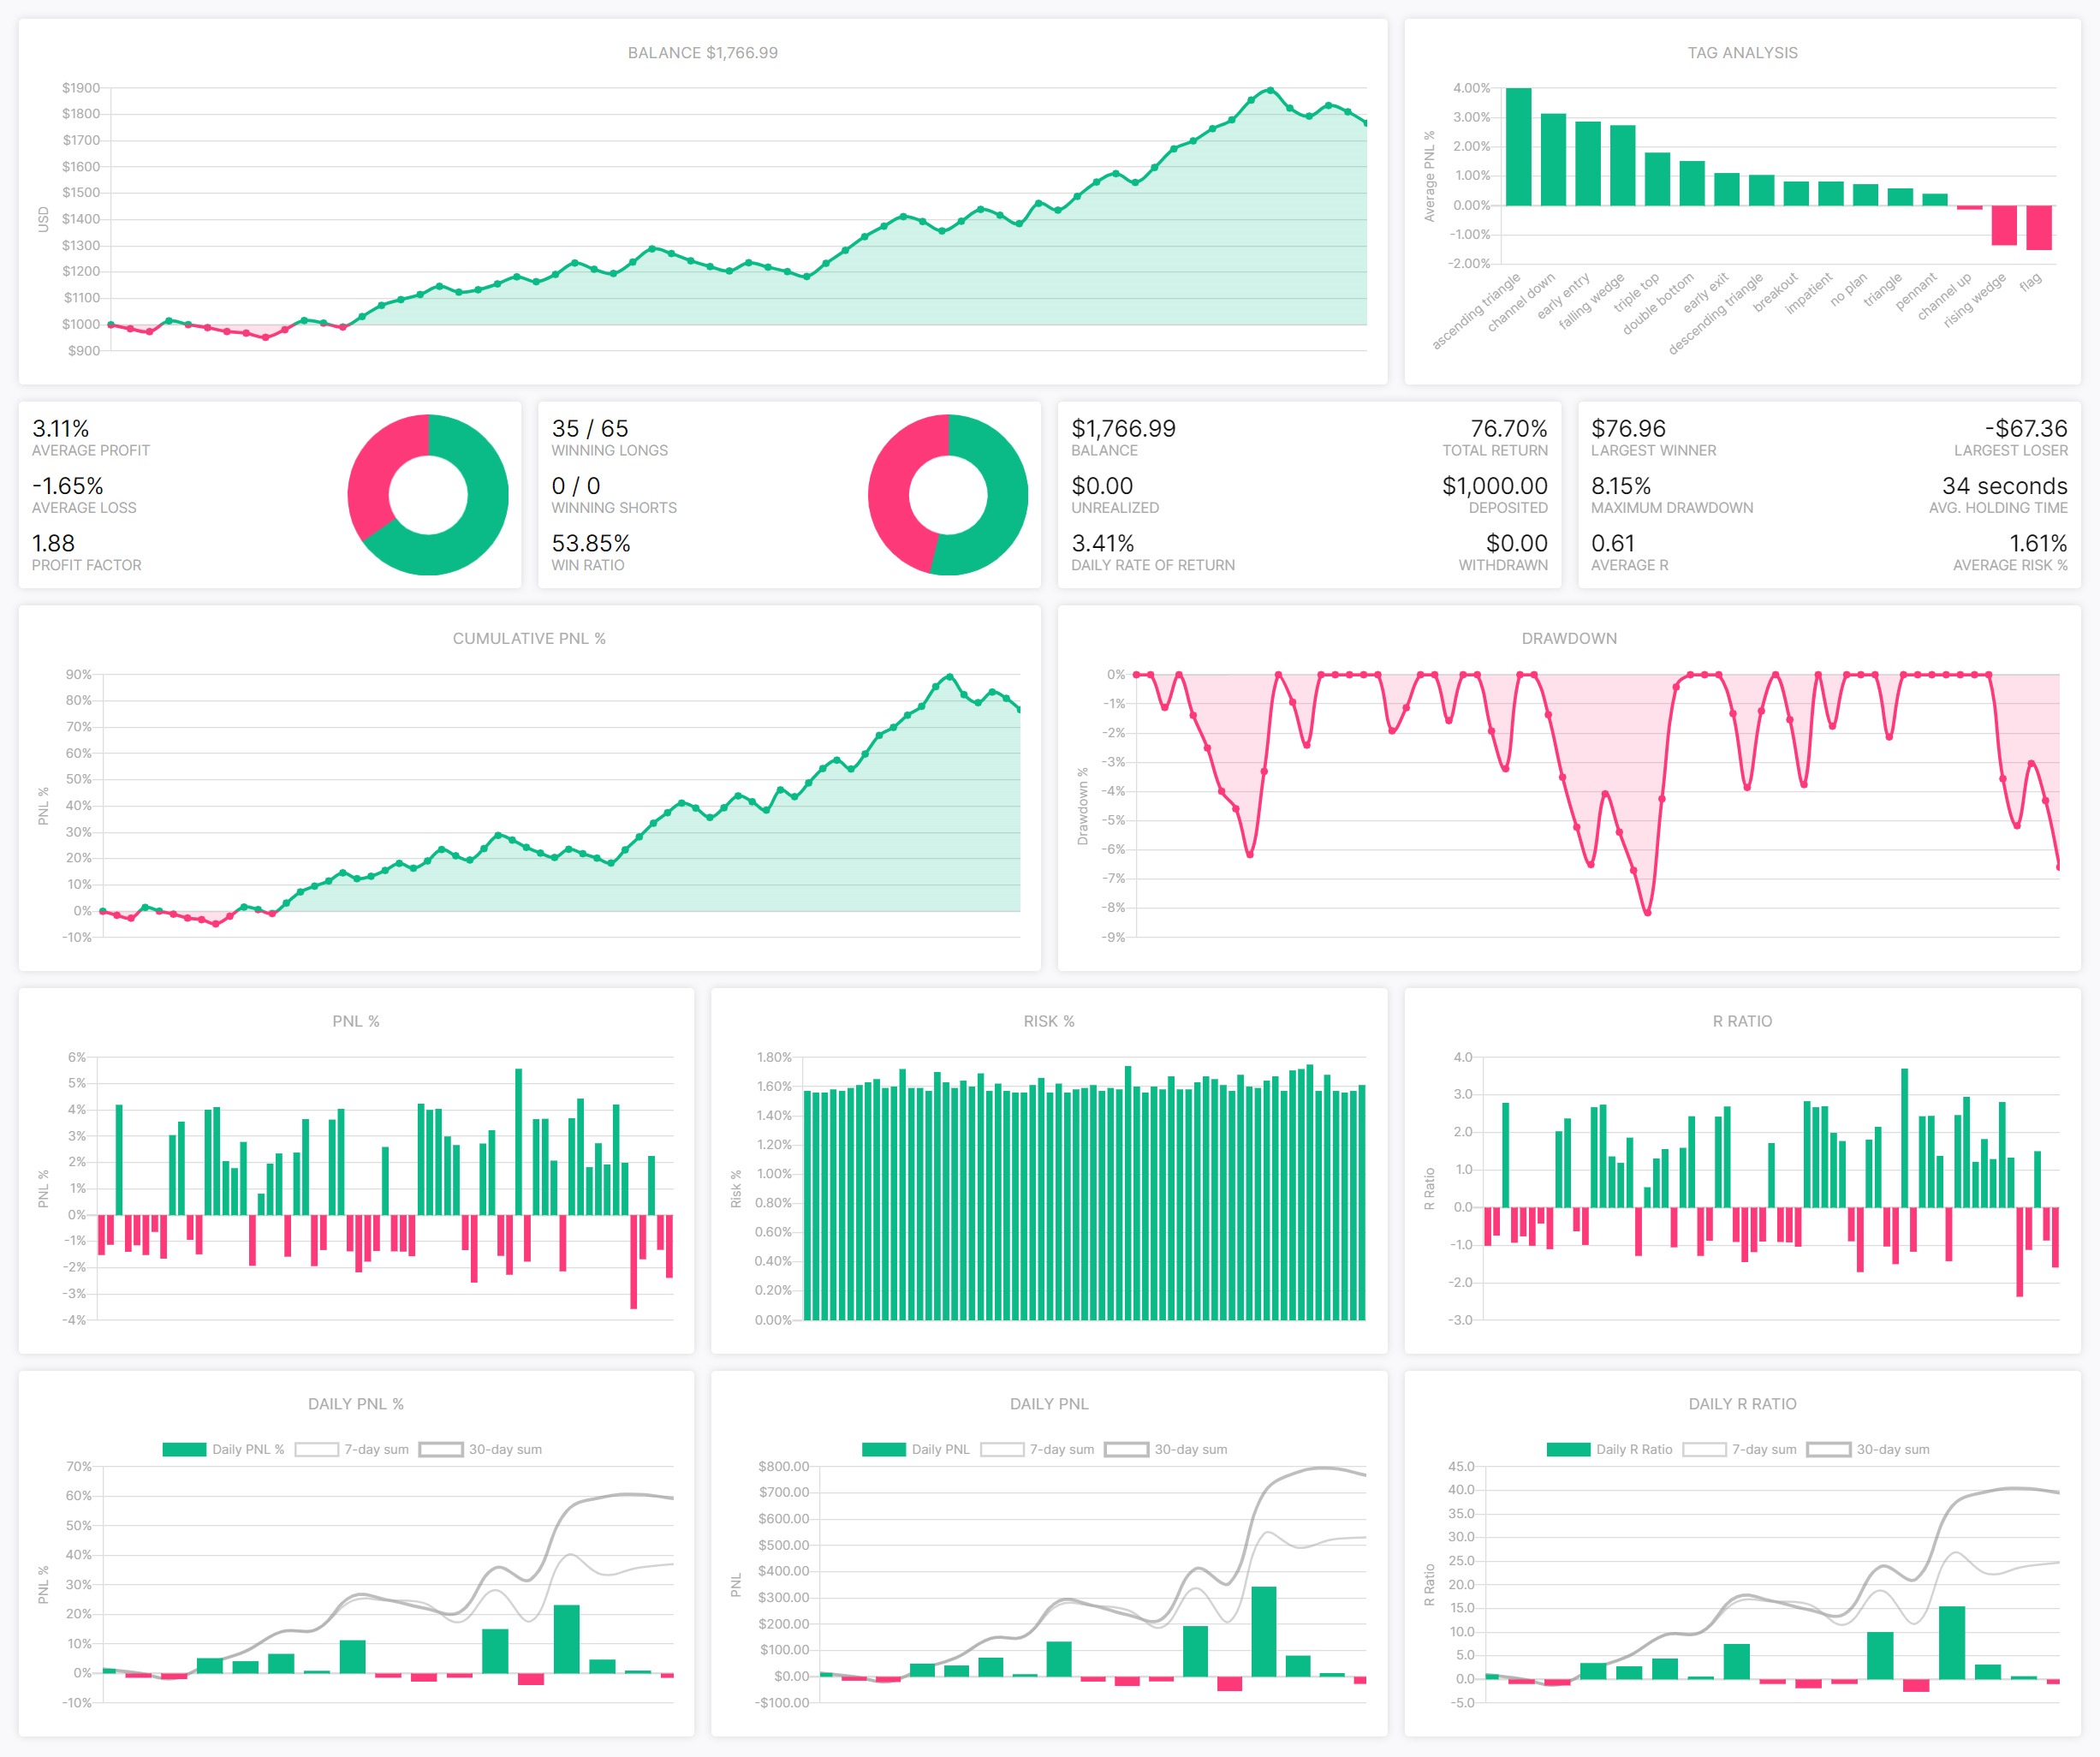
Task: Click the deepest drawdown point near -8%
Action: 1647,912
